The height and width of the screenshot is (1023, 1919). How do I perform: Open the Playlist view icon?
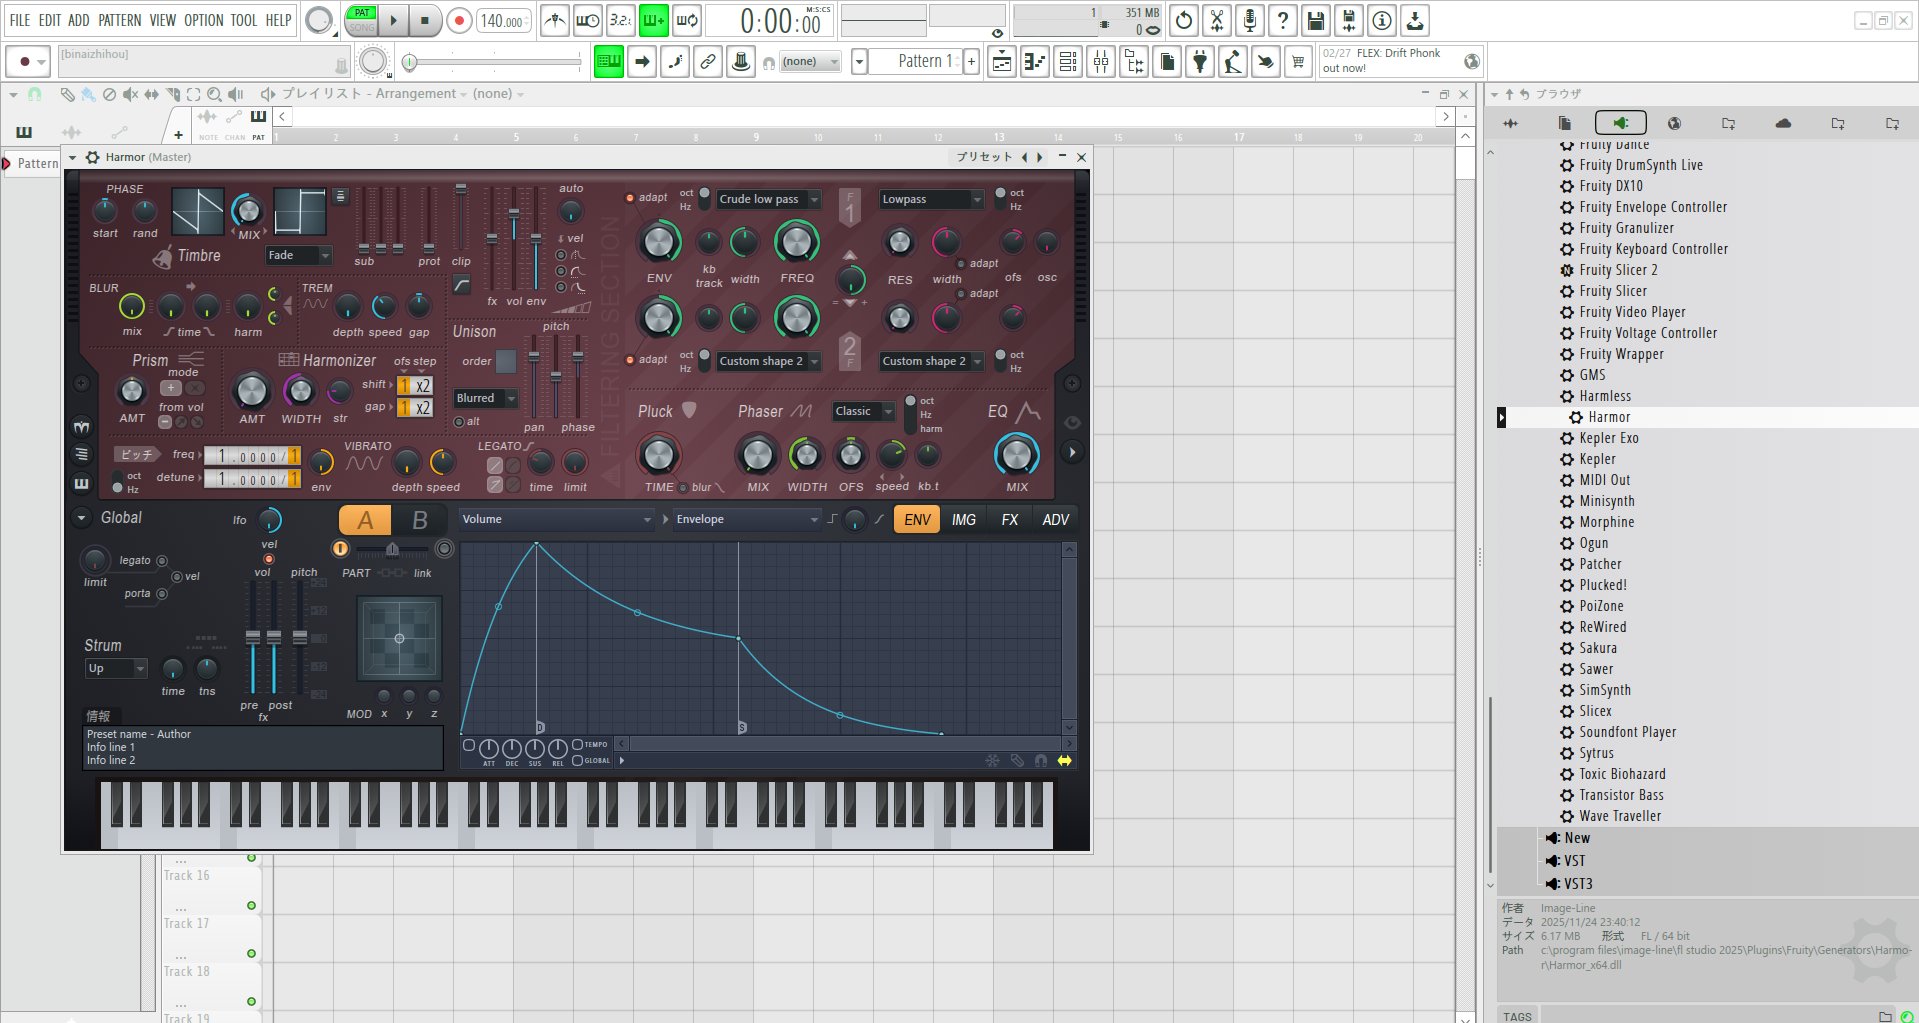1002,62
